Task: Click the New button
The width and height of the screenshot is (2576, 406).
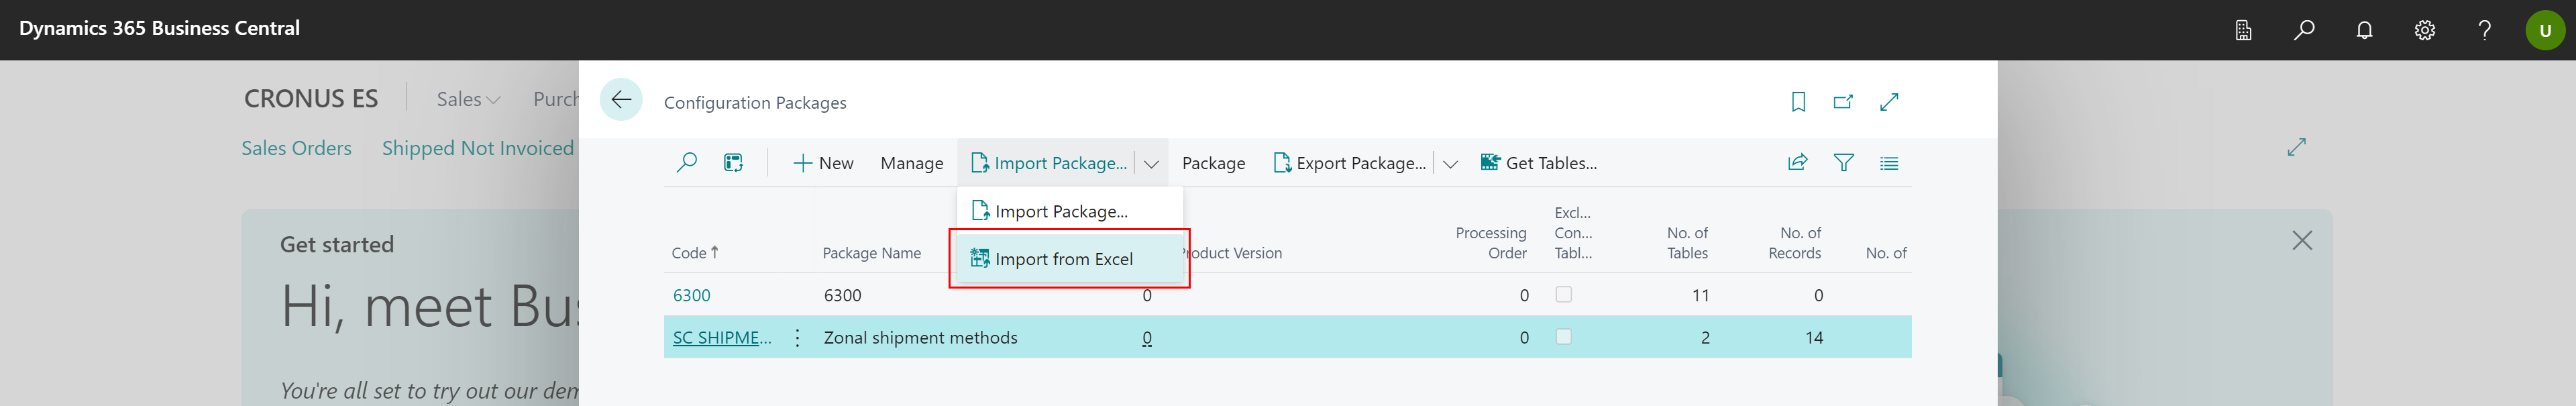Action: pos(823,163)
